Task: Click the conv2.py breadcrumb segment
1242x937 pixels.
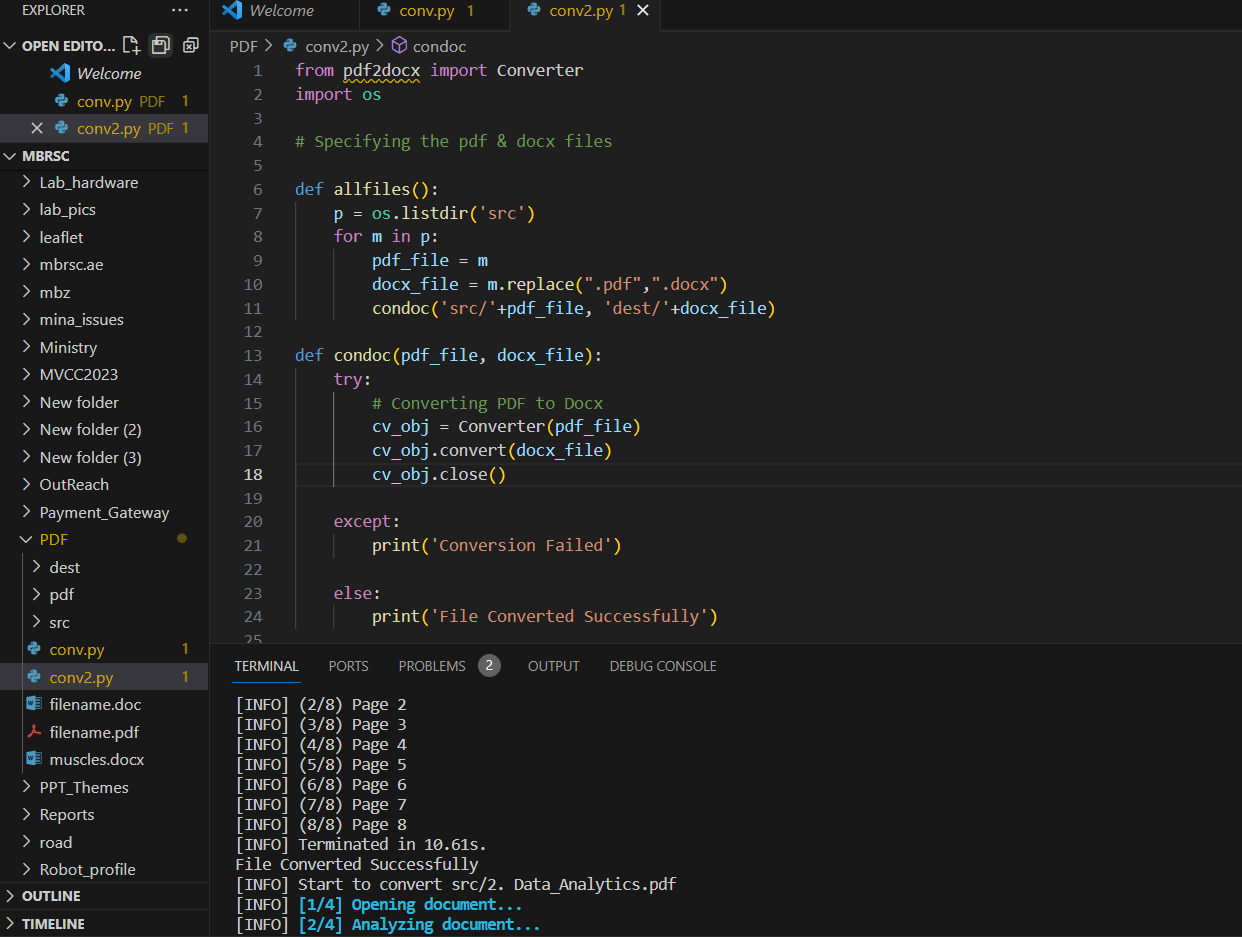Action: 336,46
